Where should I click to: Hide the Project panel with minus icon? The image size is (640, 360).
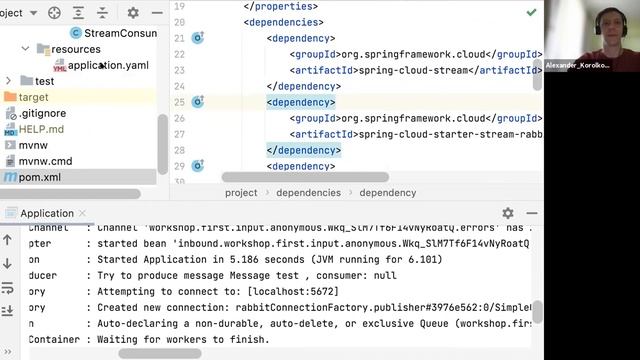point(157,13)
